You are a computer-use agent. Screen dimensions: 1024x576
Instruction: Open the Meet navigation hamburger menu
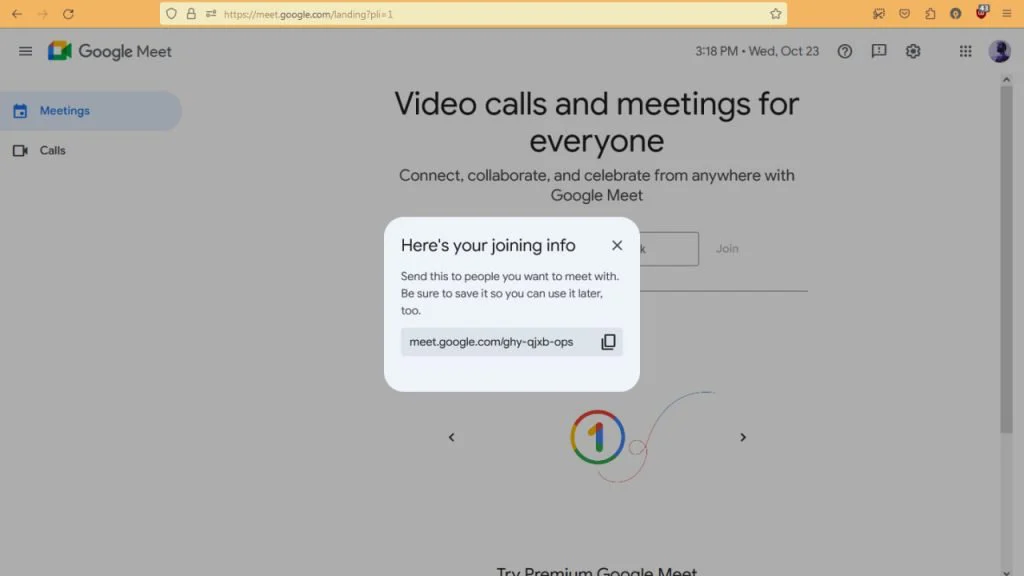(x=25, y=51)
